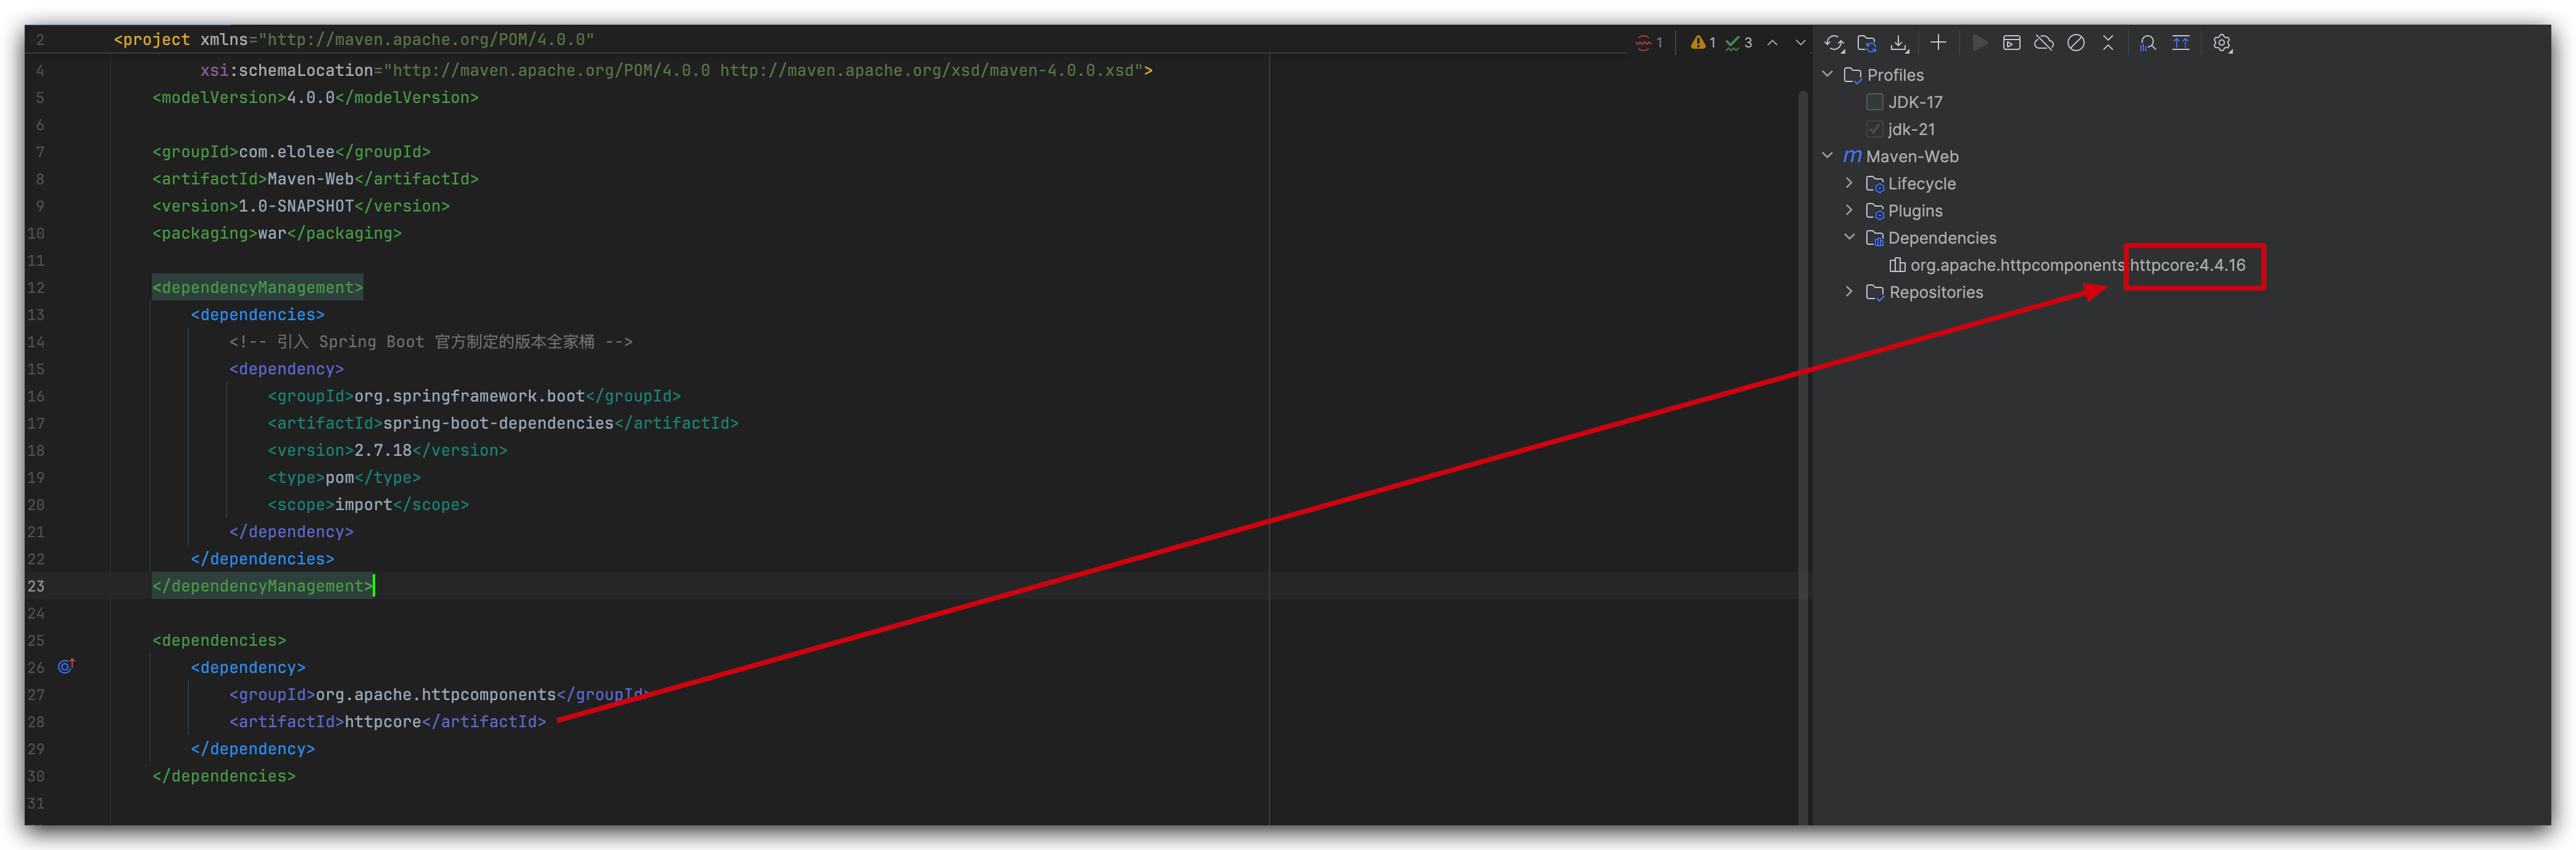The width and height of the screenshot is (2576, 850).
Task: Click the war packaging value
Action: (272, 233)
